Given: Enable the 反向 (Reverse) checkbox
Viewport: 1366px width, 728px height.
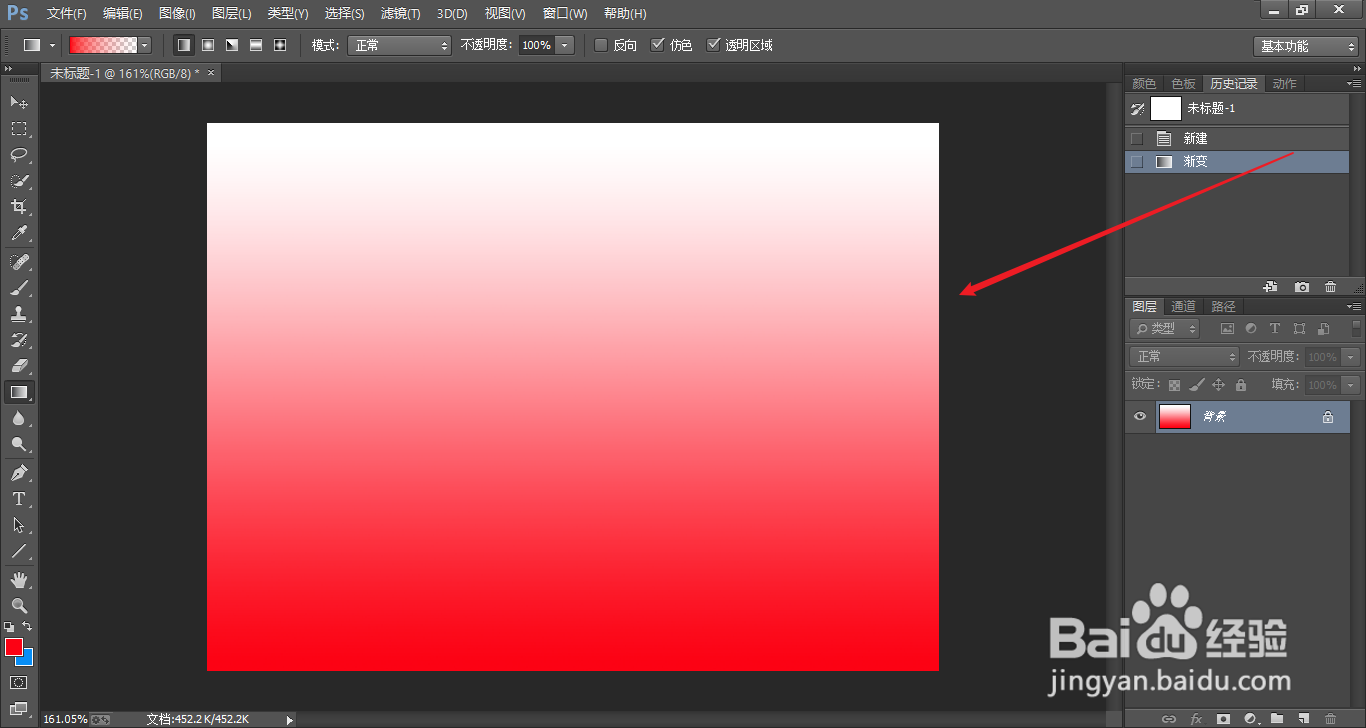Looking at the screenshot, I should 601,45.
